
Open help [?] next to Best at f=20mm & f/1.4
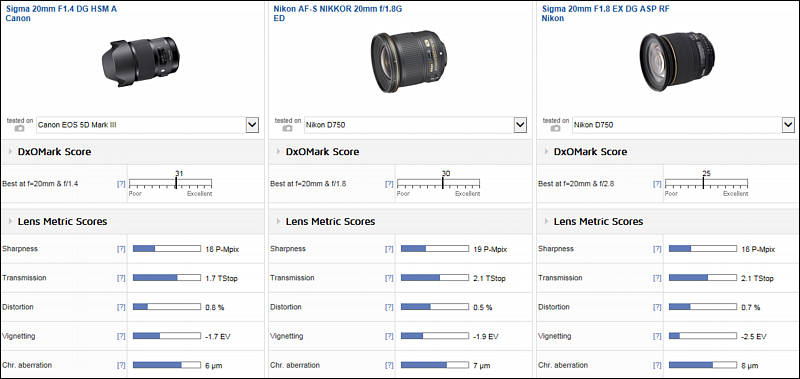121,184
